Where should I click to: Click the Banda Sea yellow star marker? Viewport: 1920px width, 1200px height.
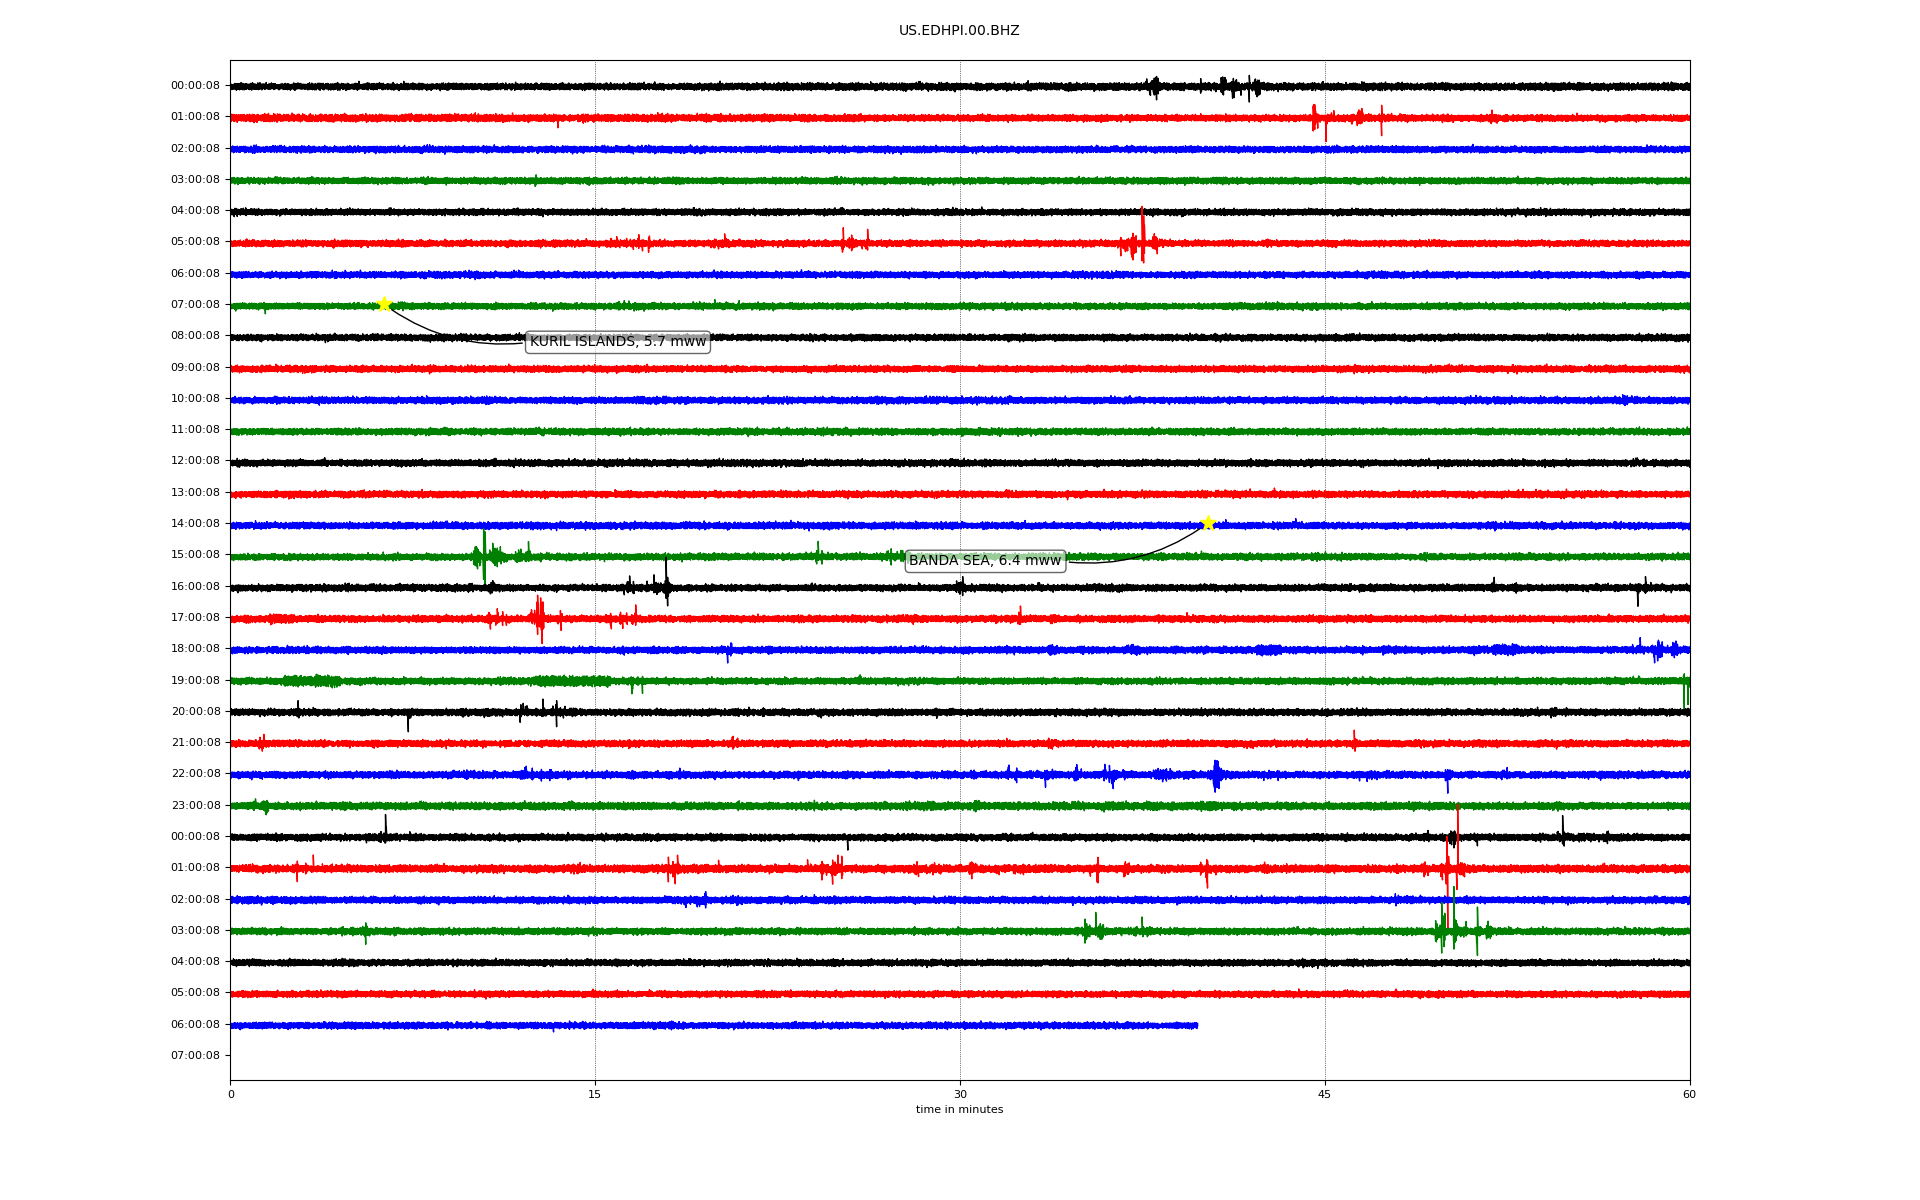1208,523
